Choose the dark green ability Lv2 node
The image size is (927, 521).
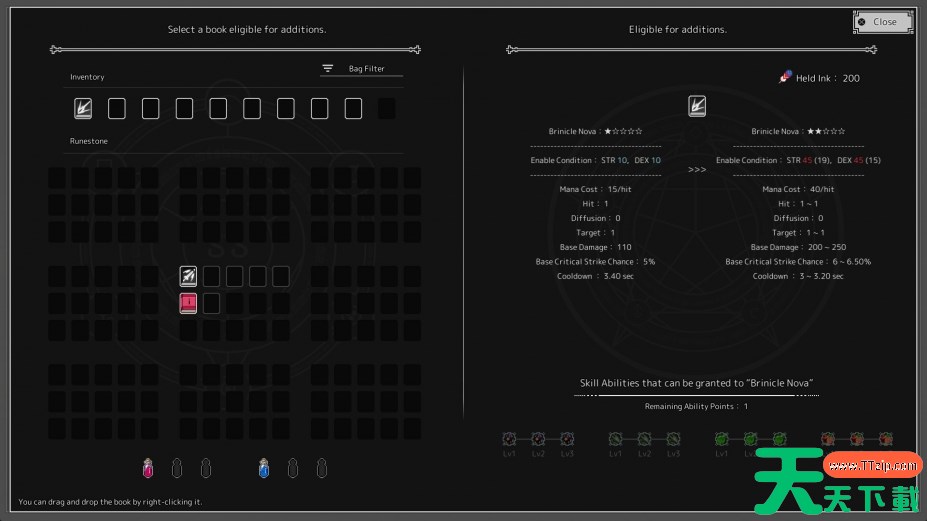point(645,438)
